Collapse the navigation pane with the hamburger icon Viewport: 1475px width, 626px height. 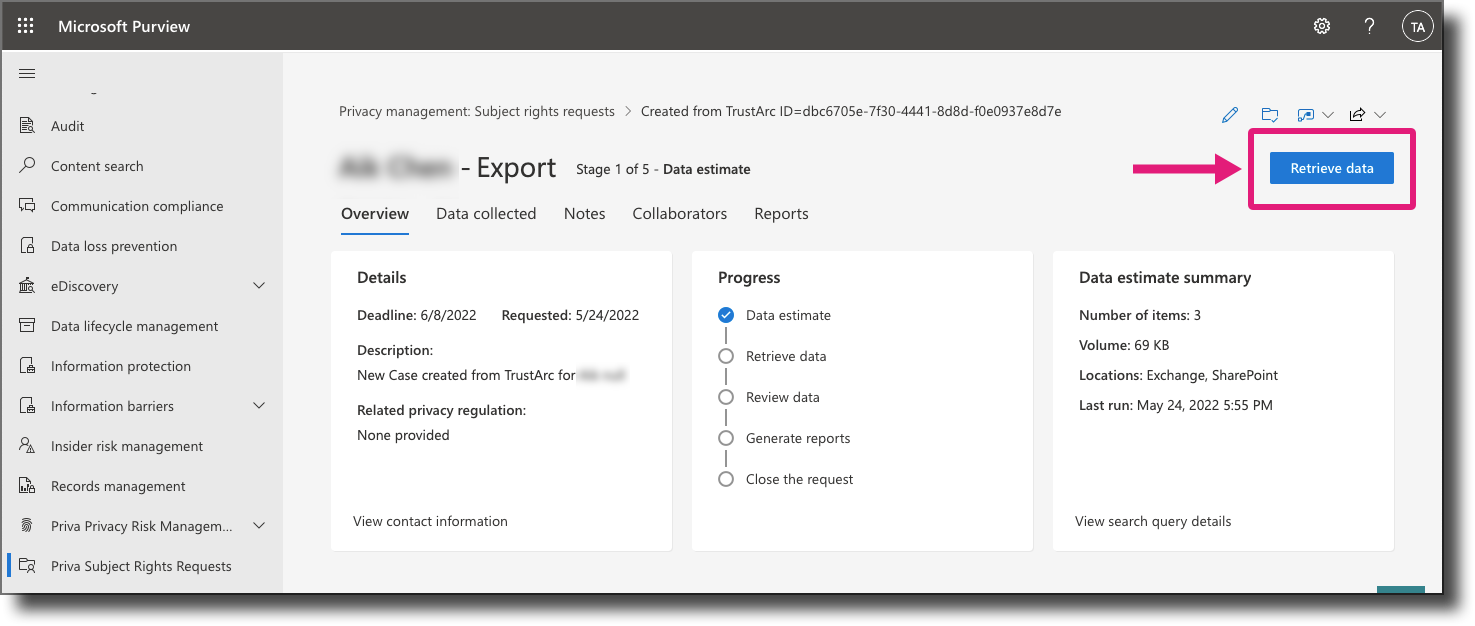pyautogui.click(x=27, y=72)
